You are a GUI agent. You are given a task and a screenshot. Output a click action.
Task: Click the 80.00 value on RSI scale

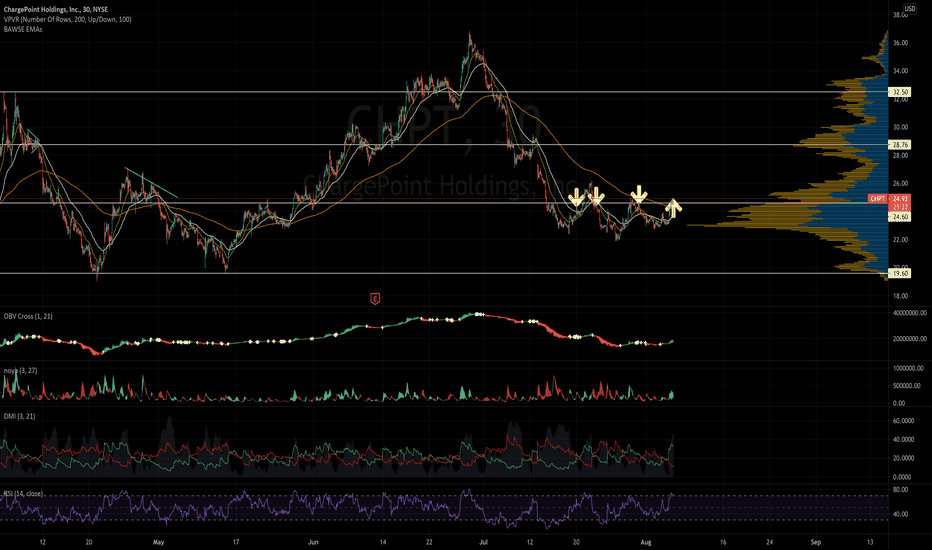(x=900, y=490)
